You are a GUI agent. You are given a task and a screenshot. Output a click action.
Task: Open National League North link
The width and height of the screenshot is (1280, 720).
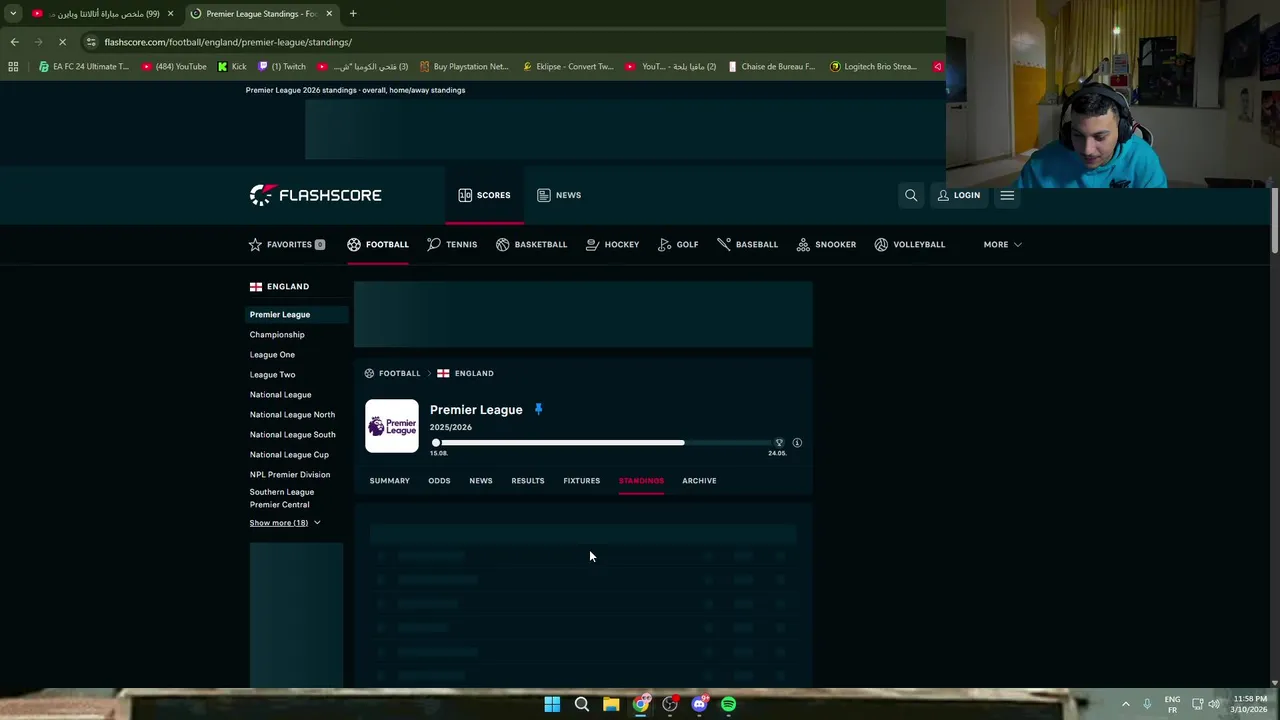(292, 415)
